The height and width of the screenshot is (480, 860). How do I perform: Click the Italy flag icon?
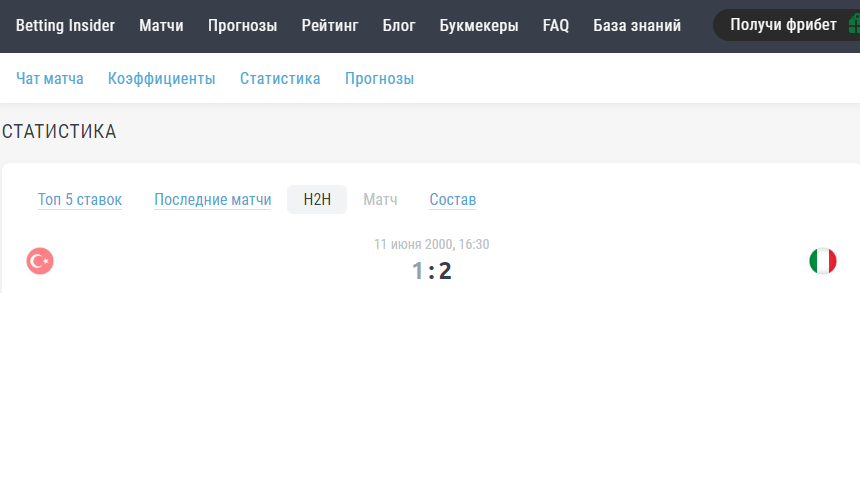[823, 261]
